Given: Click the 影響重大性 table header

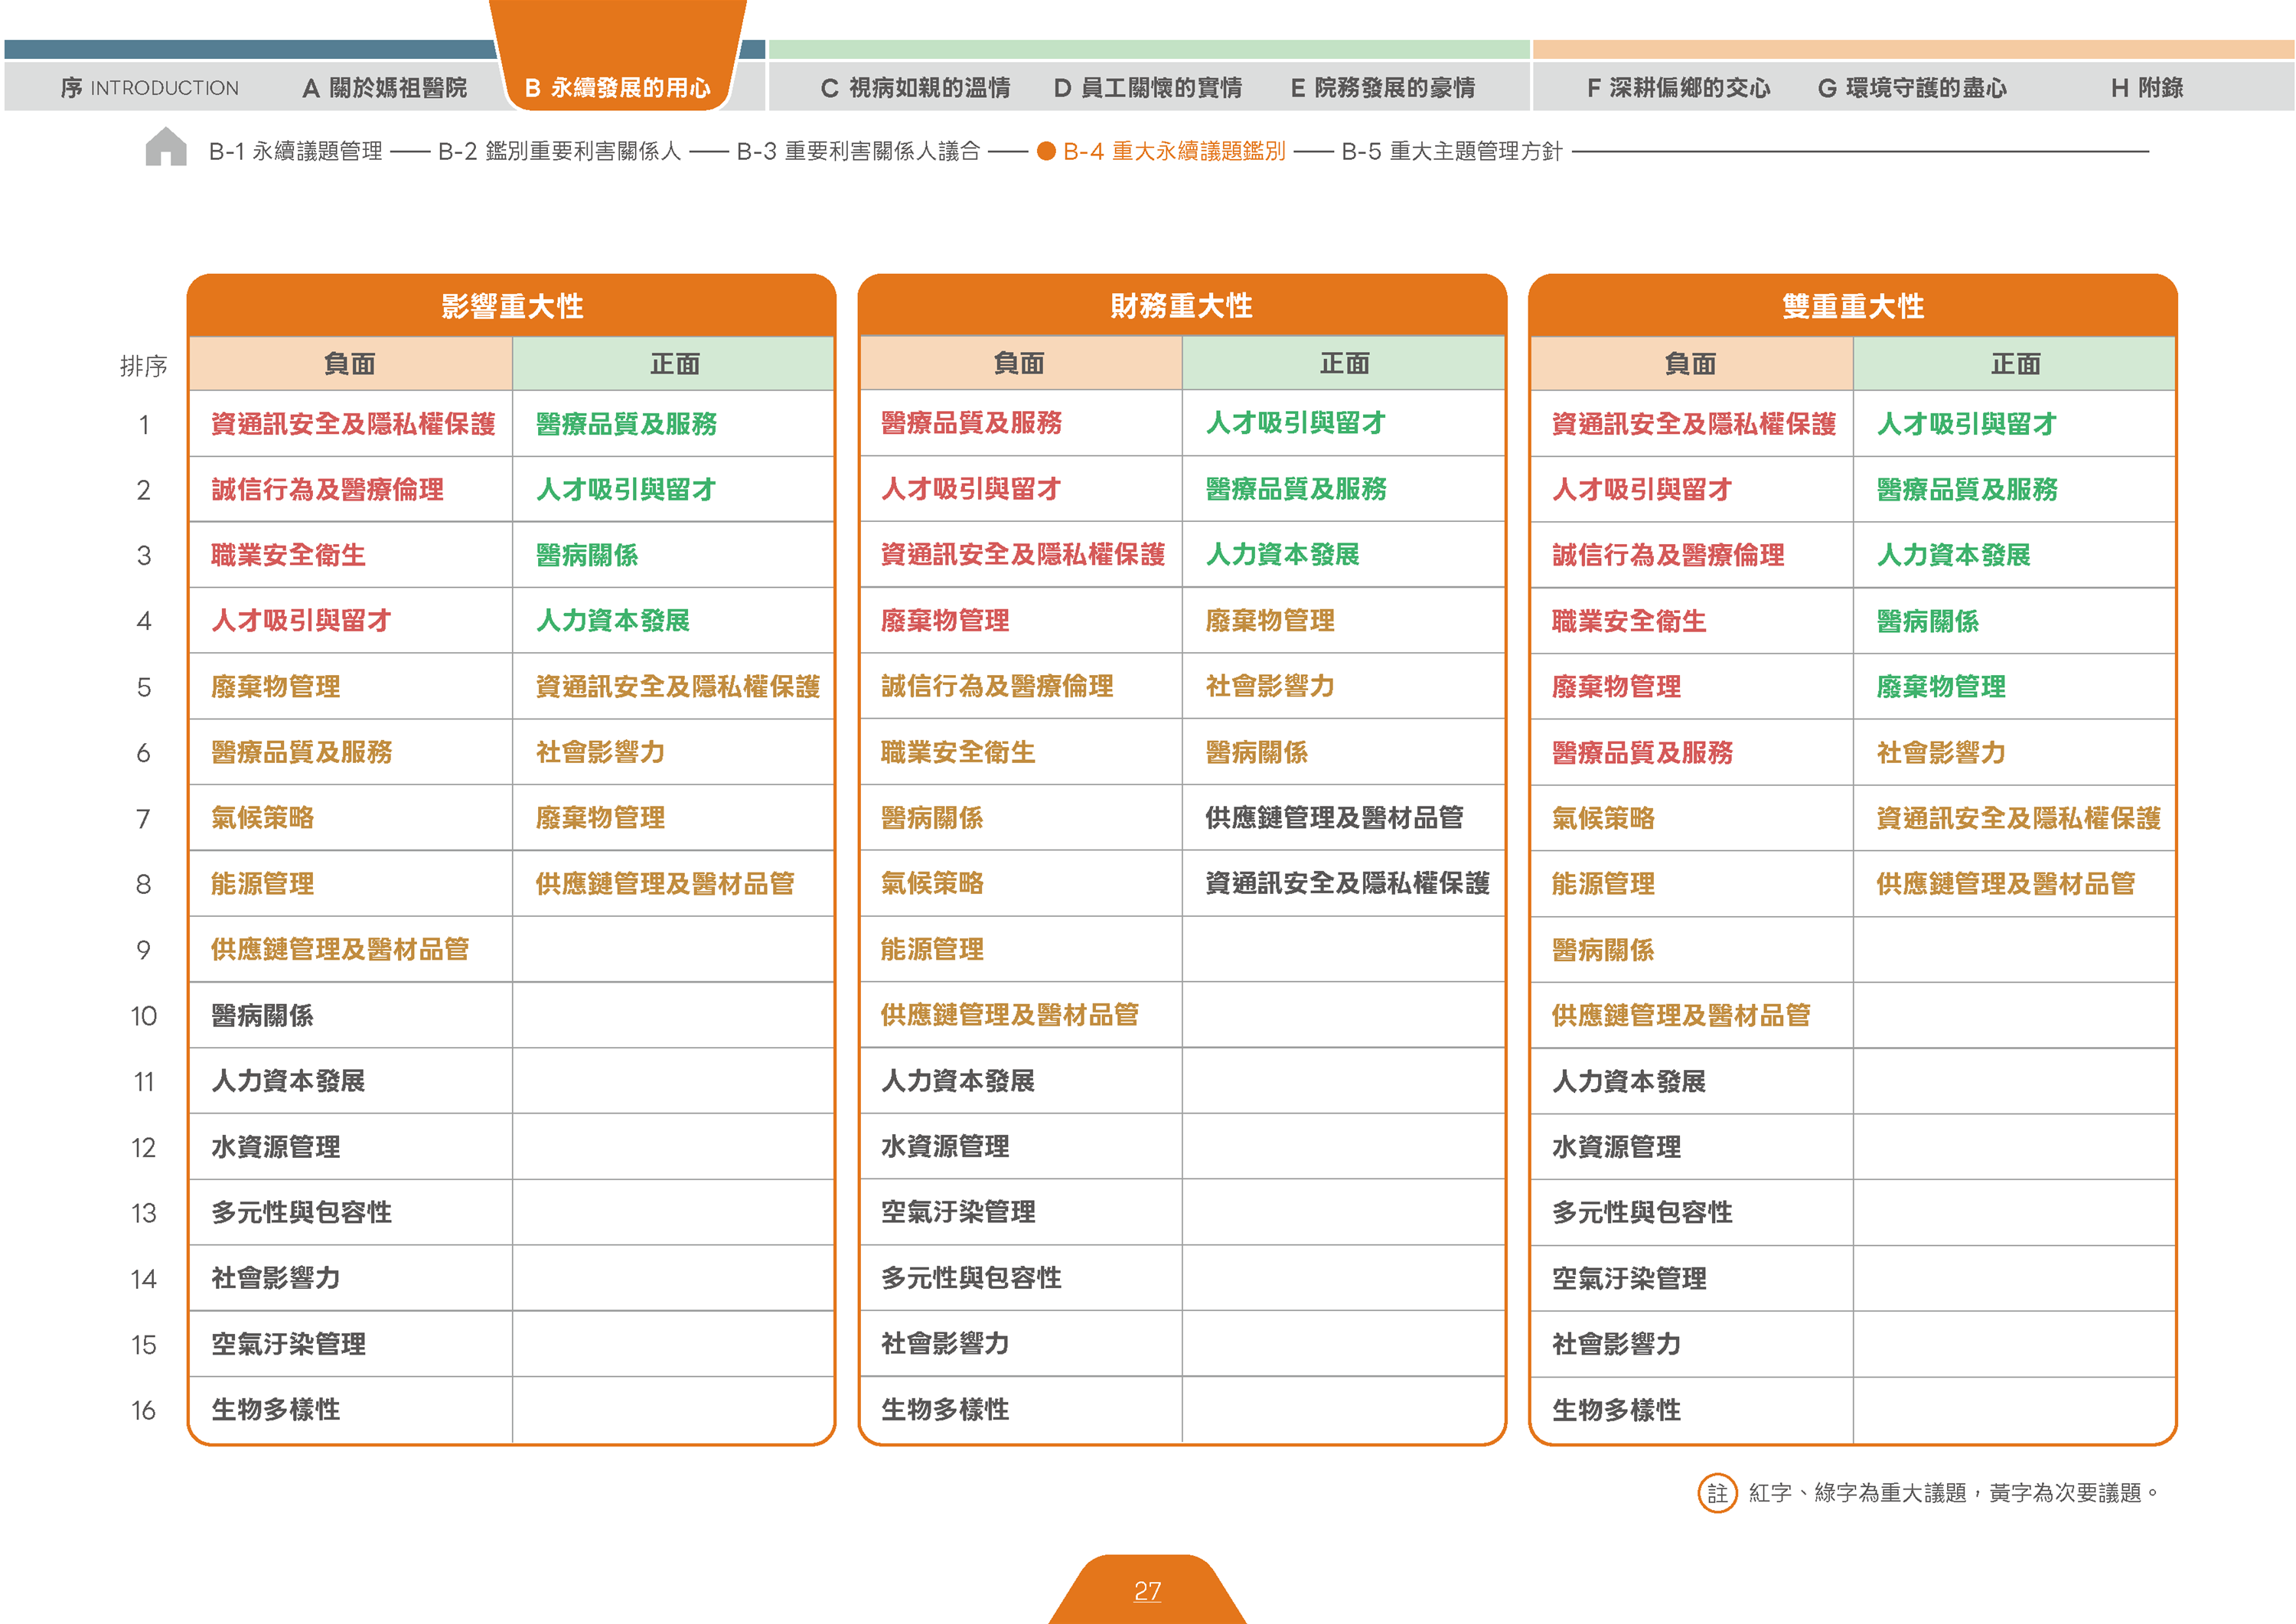Looking at the screenshot, I should point(512,306).
